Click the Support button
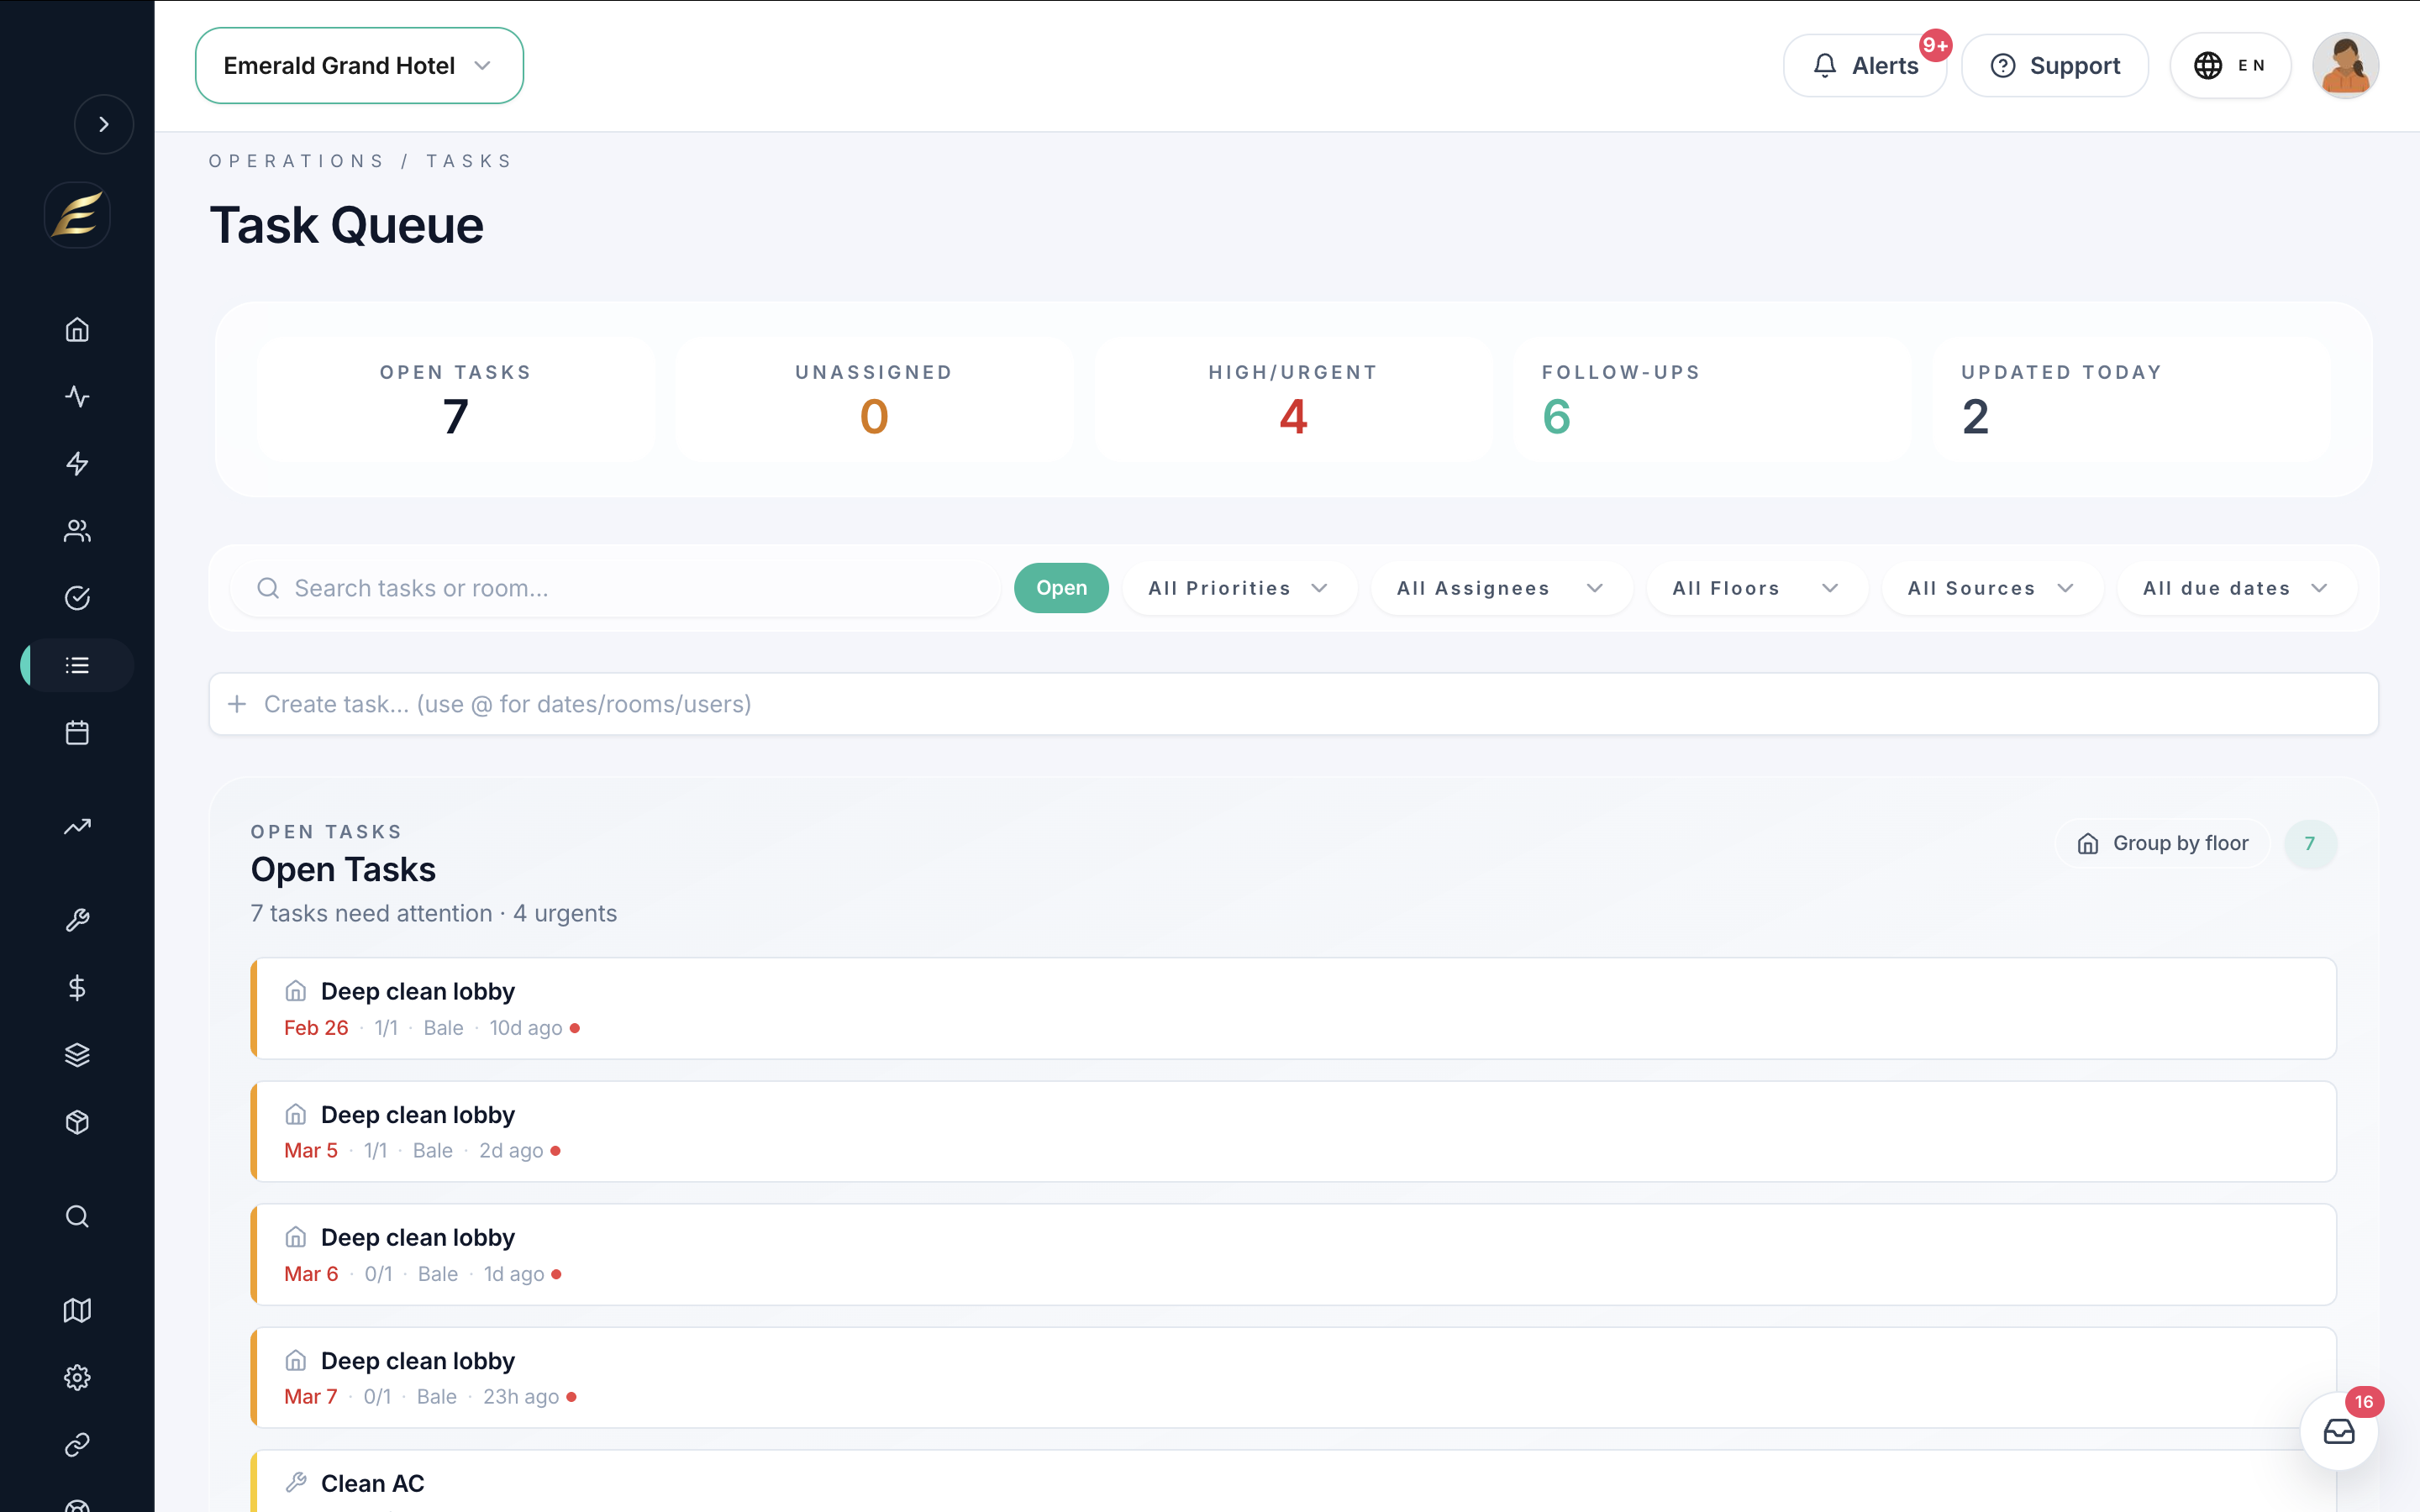This screenshot has height=1512, width=2420. [x=2055, y=66]
